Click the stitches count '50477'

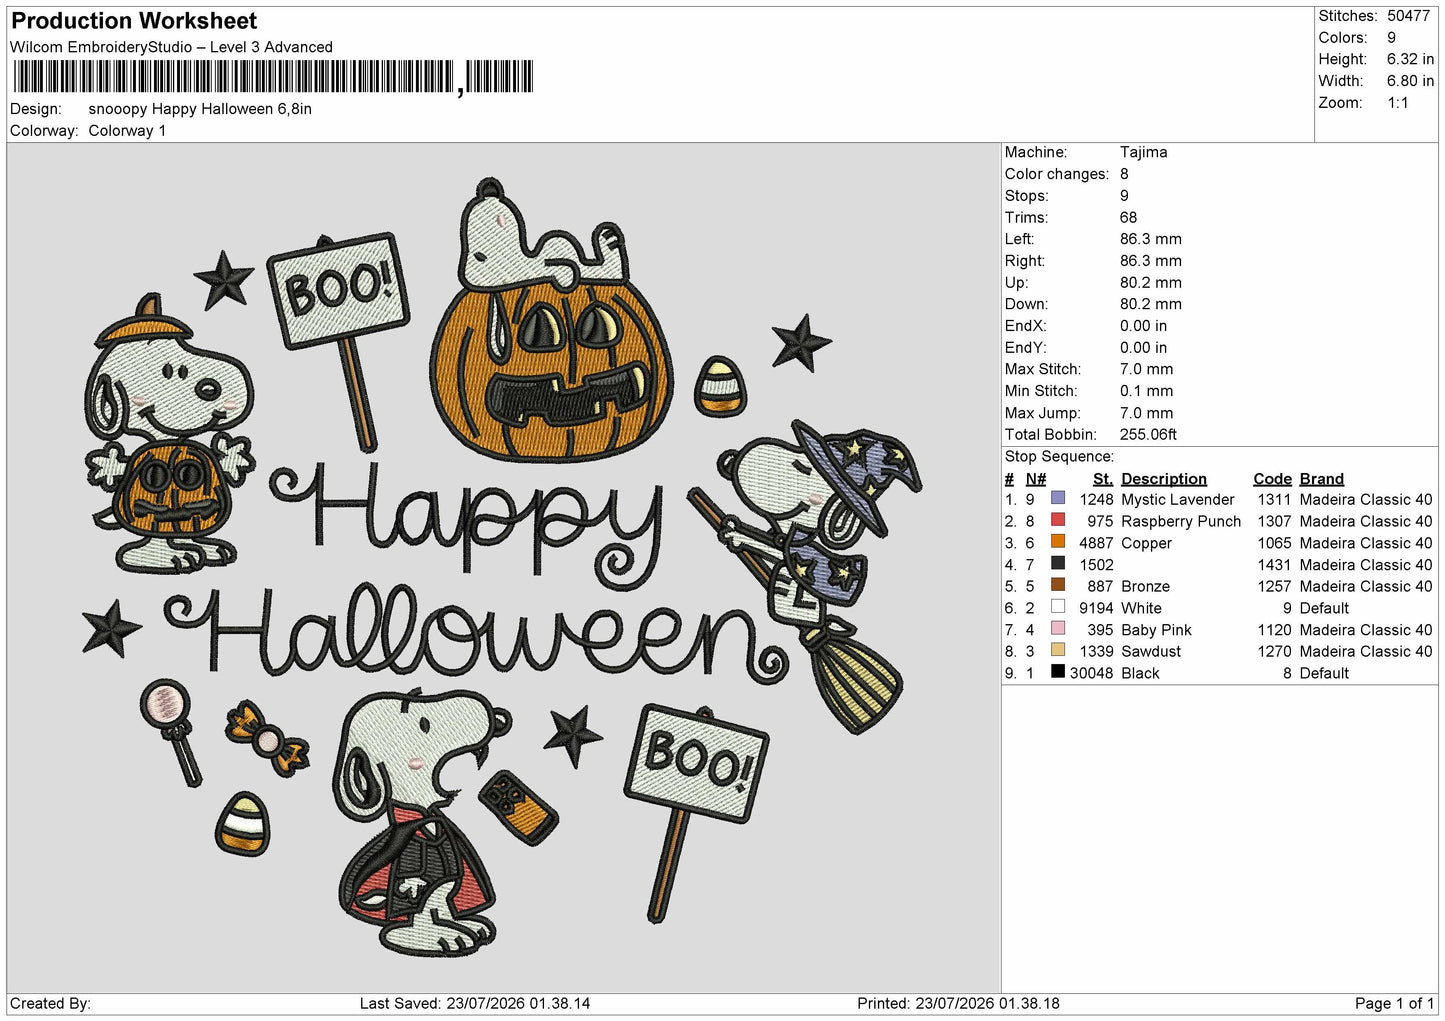click(x=1408, y=16)
